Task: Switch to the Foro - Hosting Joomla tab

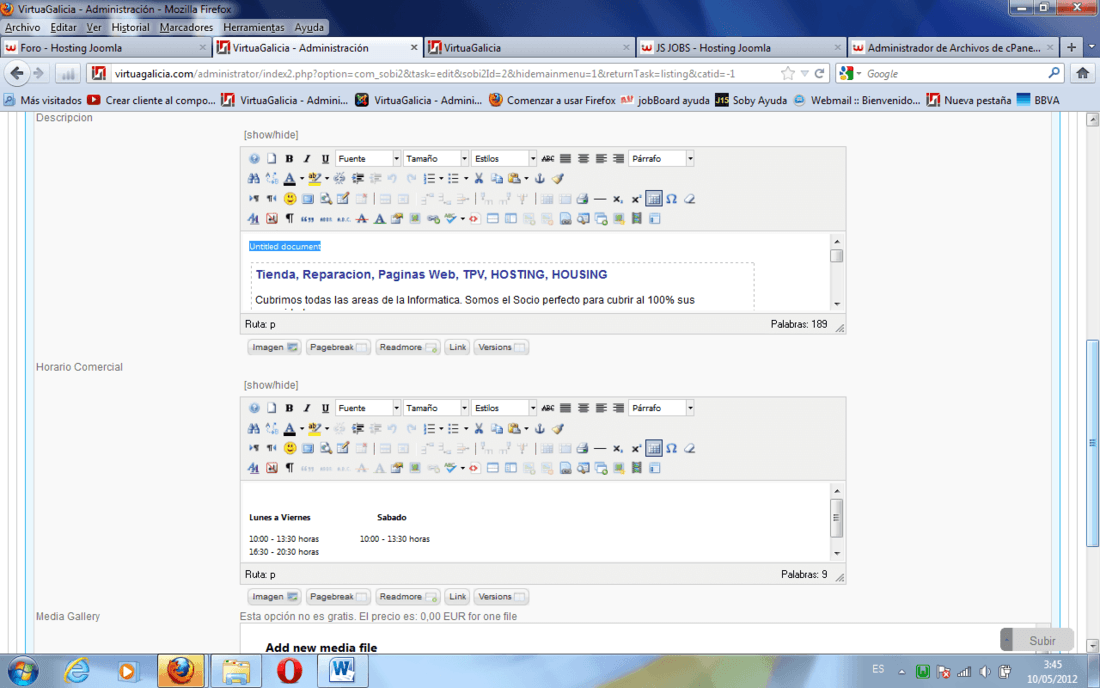Action: click(x=105, y=48)
